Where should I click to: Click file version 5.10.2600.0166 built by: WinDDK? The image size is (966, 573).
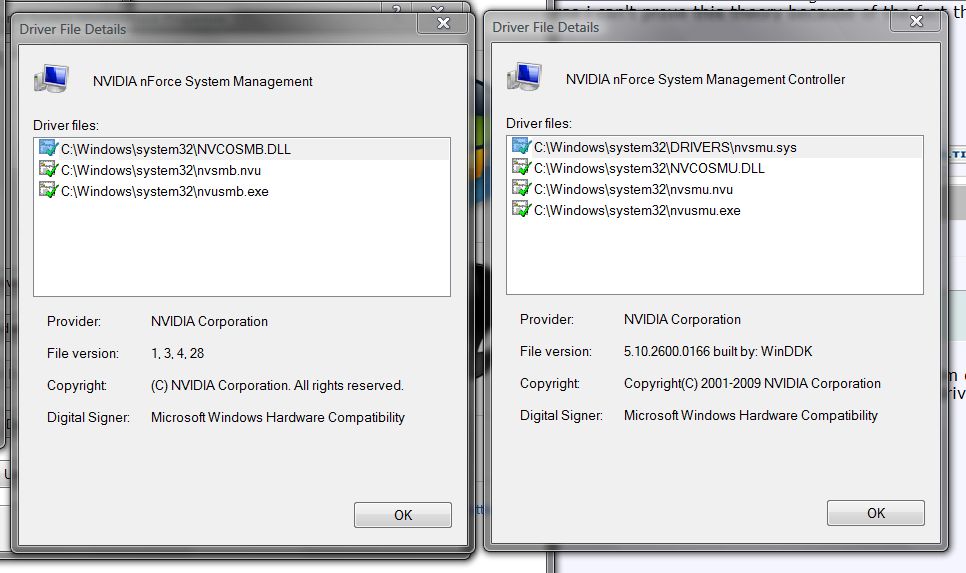click(718, 352)
